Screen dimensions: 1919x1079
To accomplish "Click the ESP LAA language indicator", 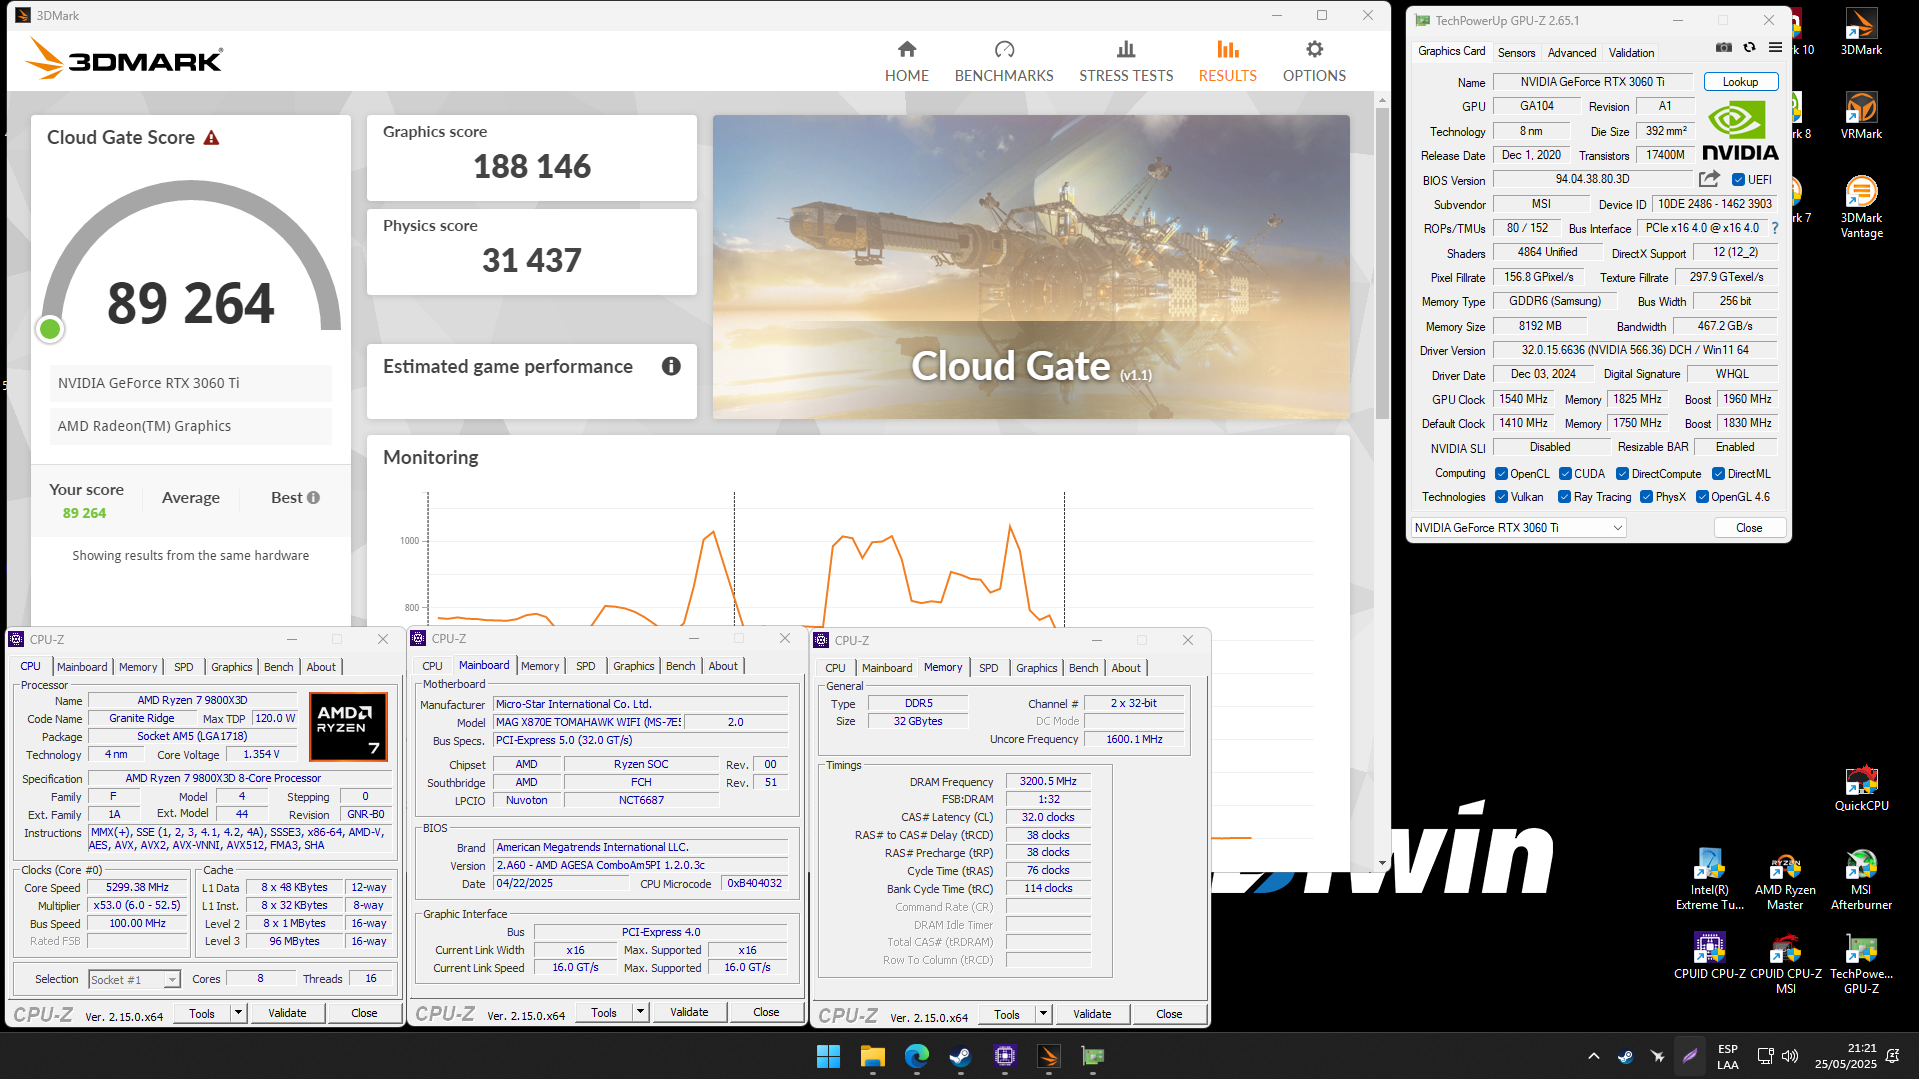I will 1727,1056.
